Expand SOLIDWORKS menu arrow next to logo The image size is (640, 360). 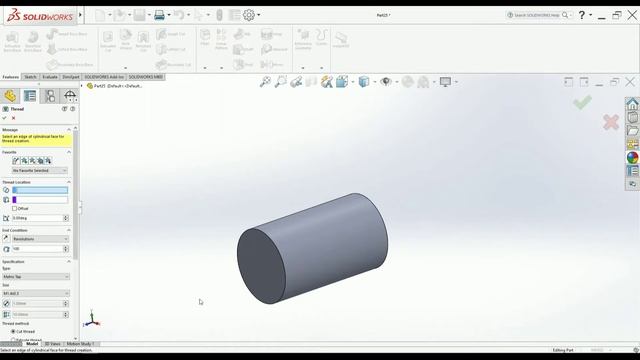pos(80,15)
